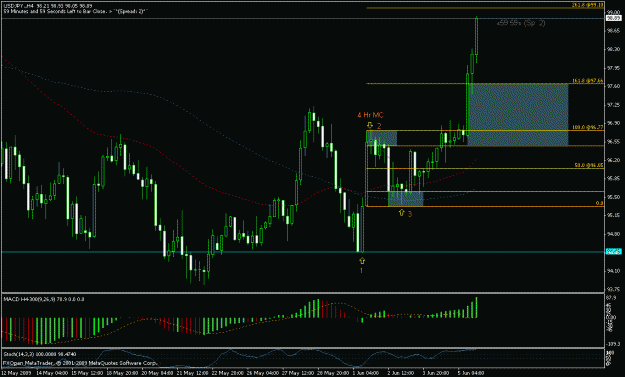This screenshot has width=625, height=377.
Task: Select the 50.0 @96.05 Fibonacci level label
Action: click(x=588, y=165)
